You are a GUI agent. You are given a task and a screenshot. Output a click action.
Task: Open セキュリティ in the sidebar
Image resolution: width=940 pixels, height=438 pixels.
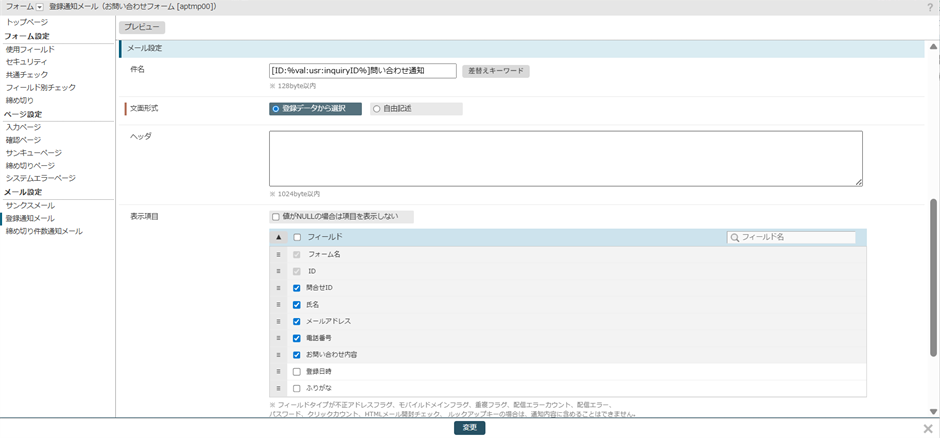click(26, 62)
